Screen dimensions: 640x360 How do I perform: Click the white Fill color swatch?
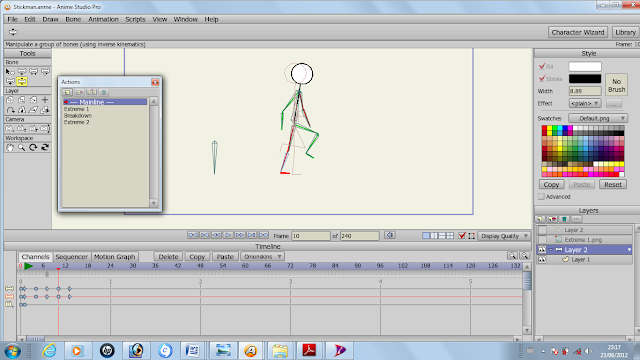(x=585, y=67)
